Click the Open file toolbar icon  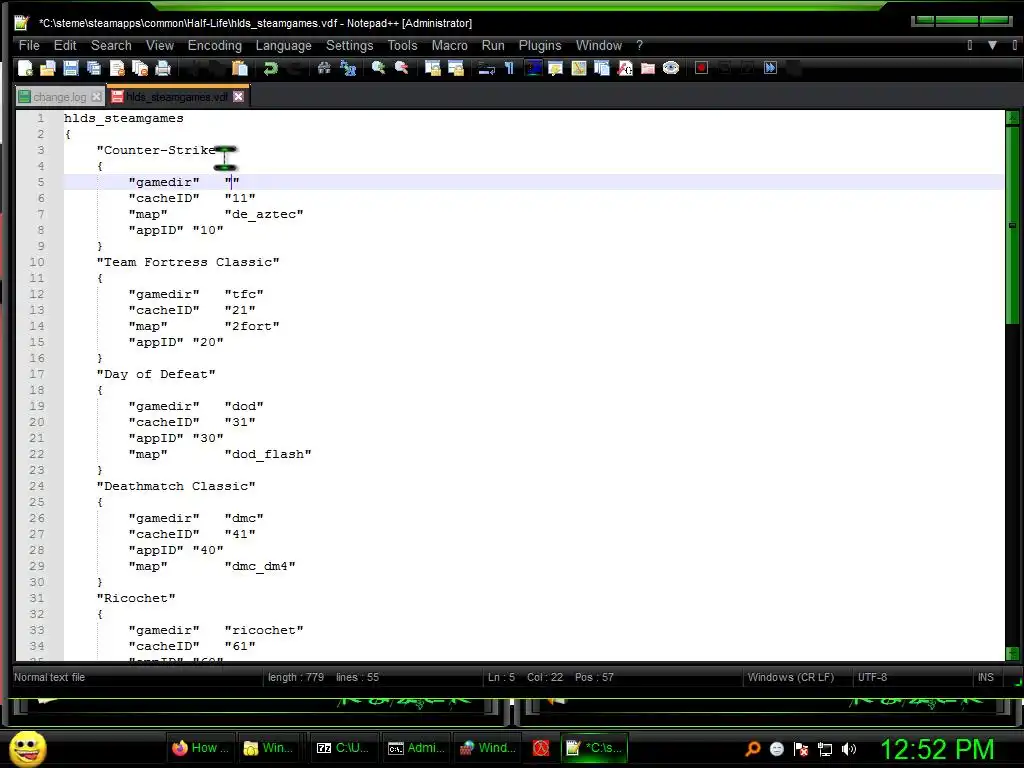click(48, 68)
